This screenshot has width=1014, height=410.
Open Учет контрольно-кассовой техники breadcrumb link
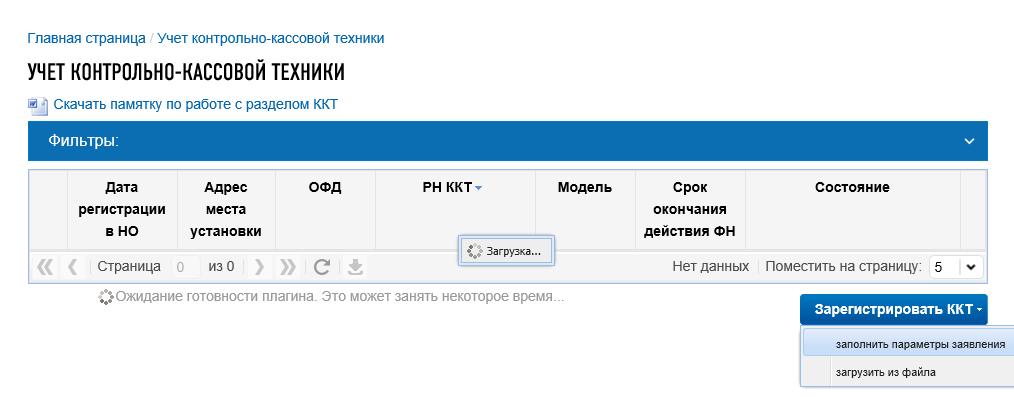click(x=271, y=38)
